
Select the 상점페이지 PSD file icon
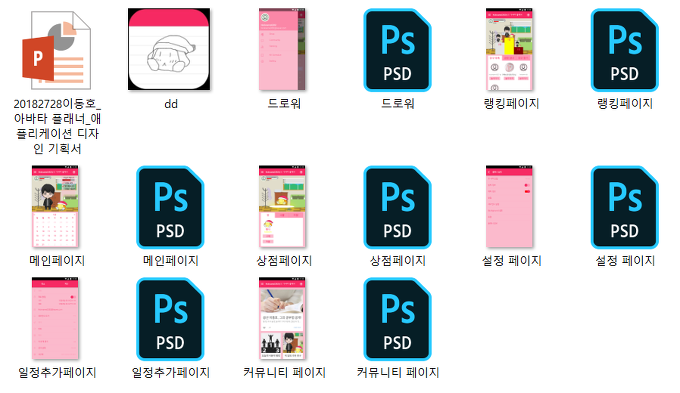click(397, 207)
